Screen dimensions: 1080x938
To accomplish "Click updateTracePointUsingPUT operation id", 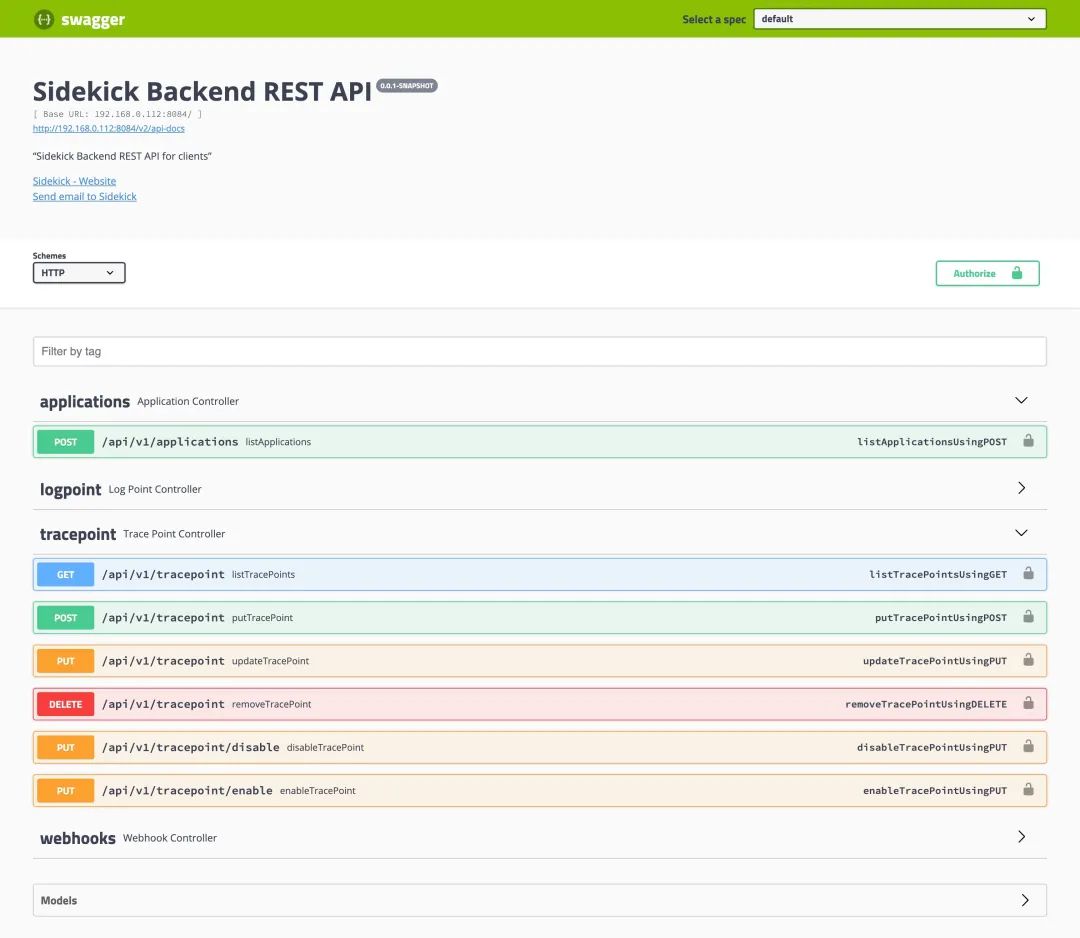I will coord(935,661).
